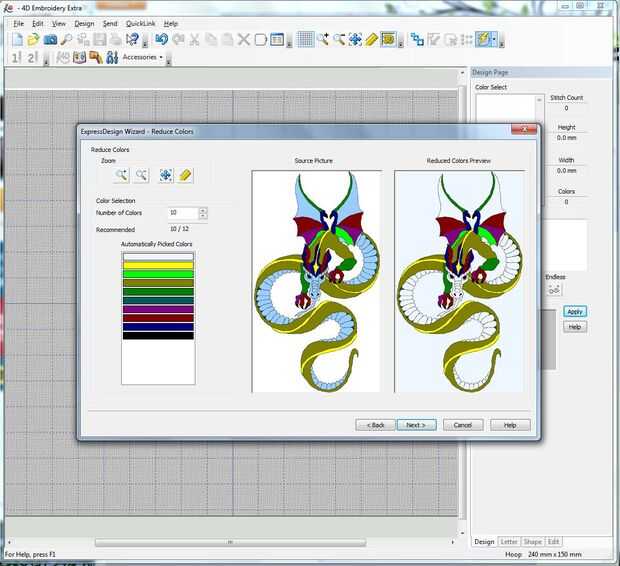Click the book module icon in the second toolbar row
620x566 pixels.
coord(79,57)
